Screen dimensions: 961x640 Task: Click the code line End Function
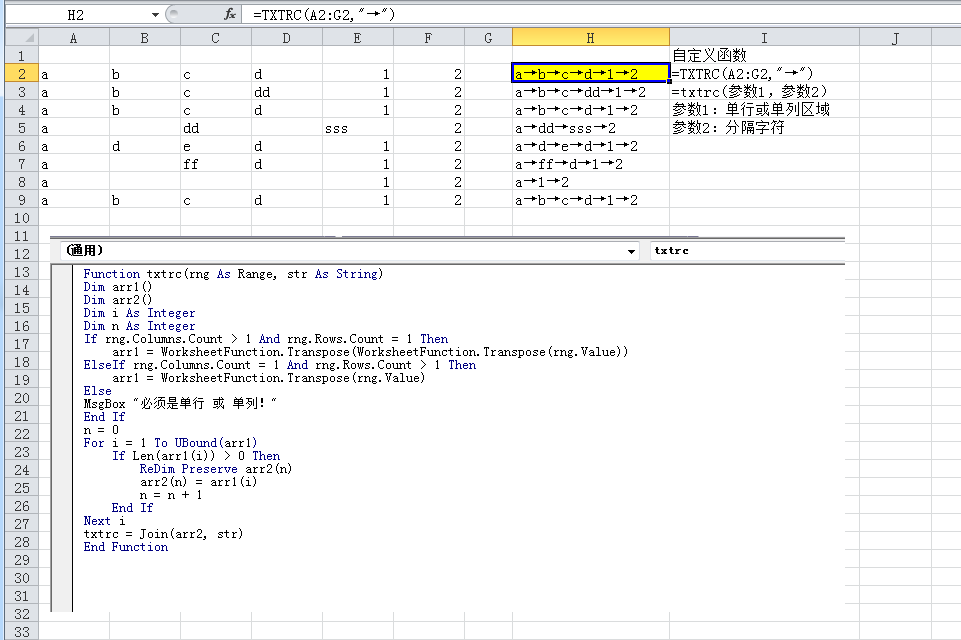tap(126, 547)
